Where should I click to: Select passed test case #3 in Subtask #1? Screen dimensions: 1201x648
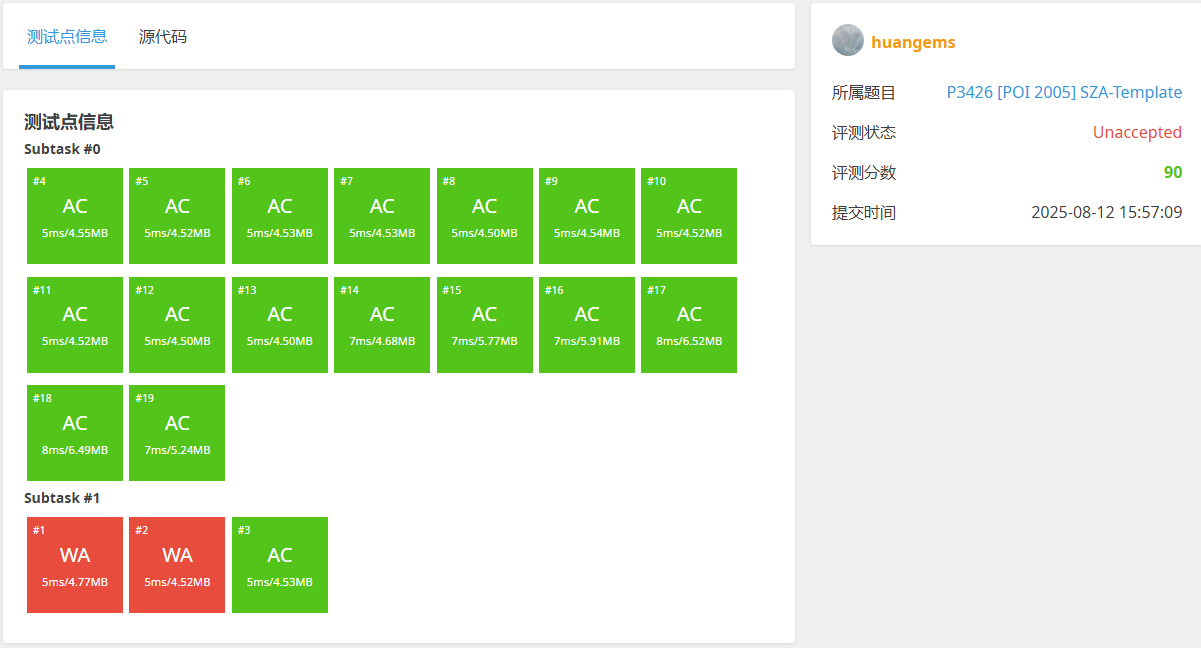point(280,564)
